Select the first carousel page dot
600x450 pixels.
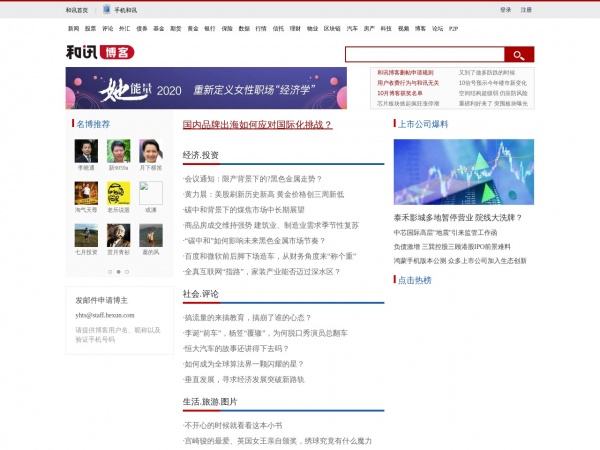(110, 272)
